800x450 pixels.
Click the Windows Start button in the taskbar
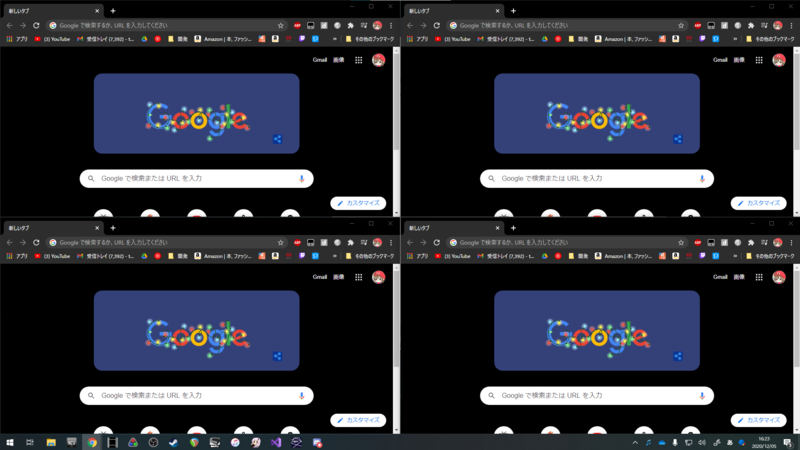pyautogui.click(x=10, y=442)
